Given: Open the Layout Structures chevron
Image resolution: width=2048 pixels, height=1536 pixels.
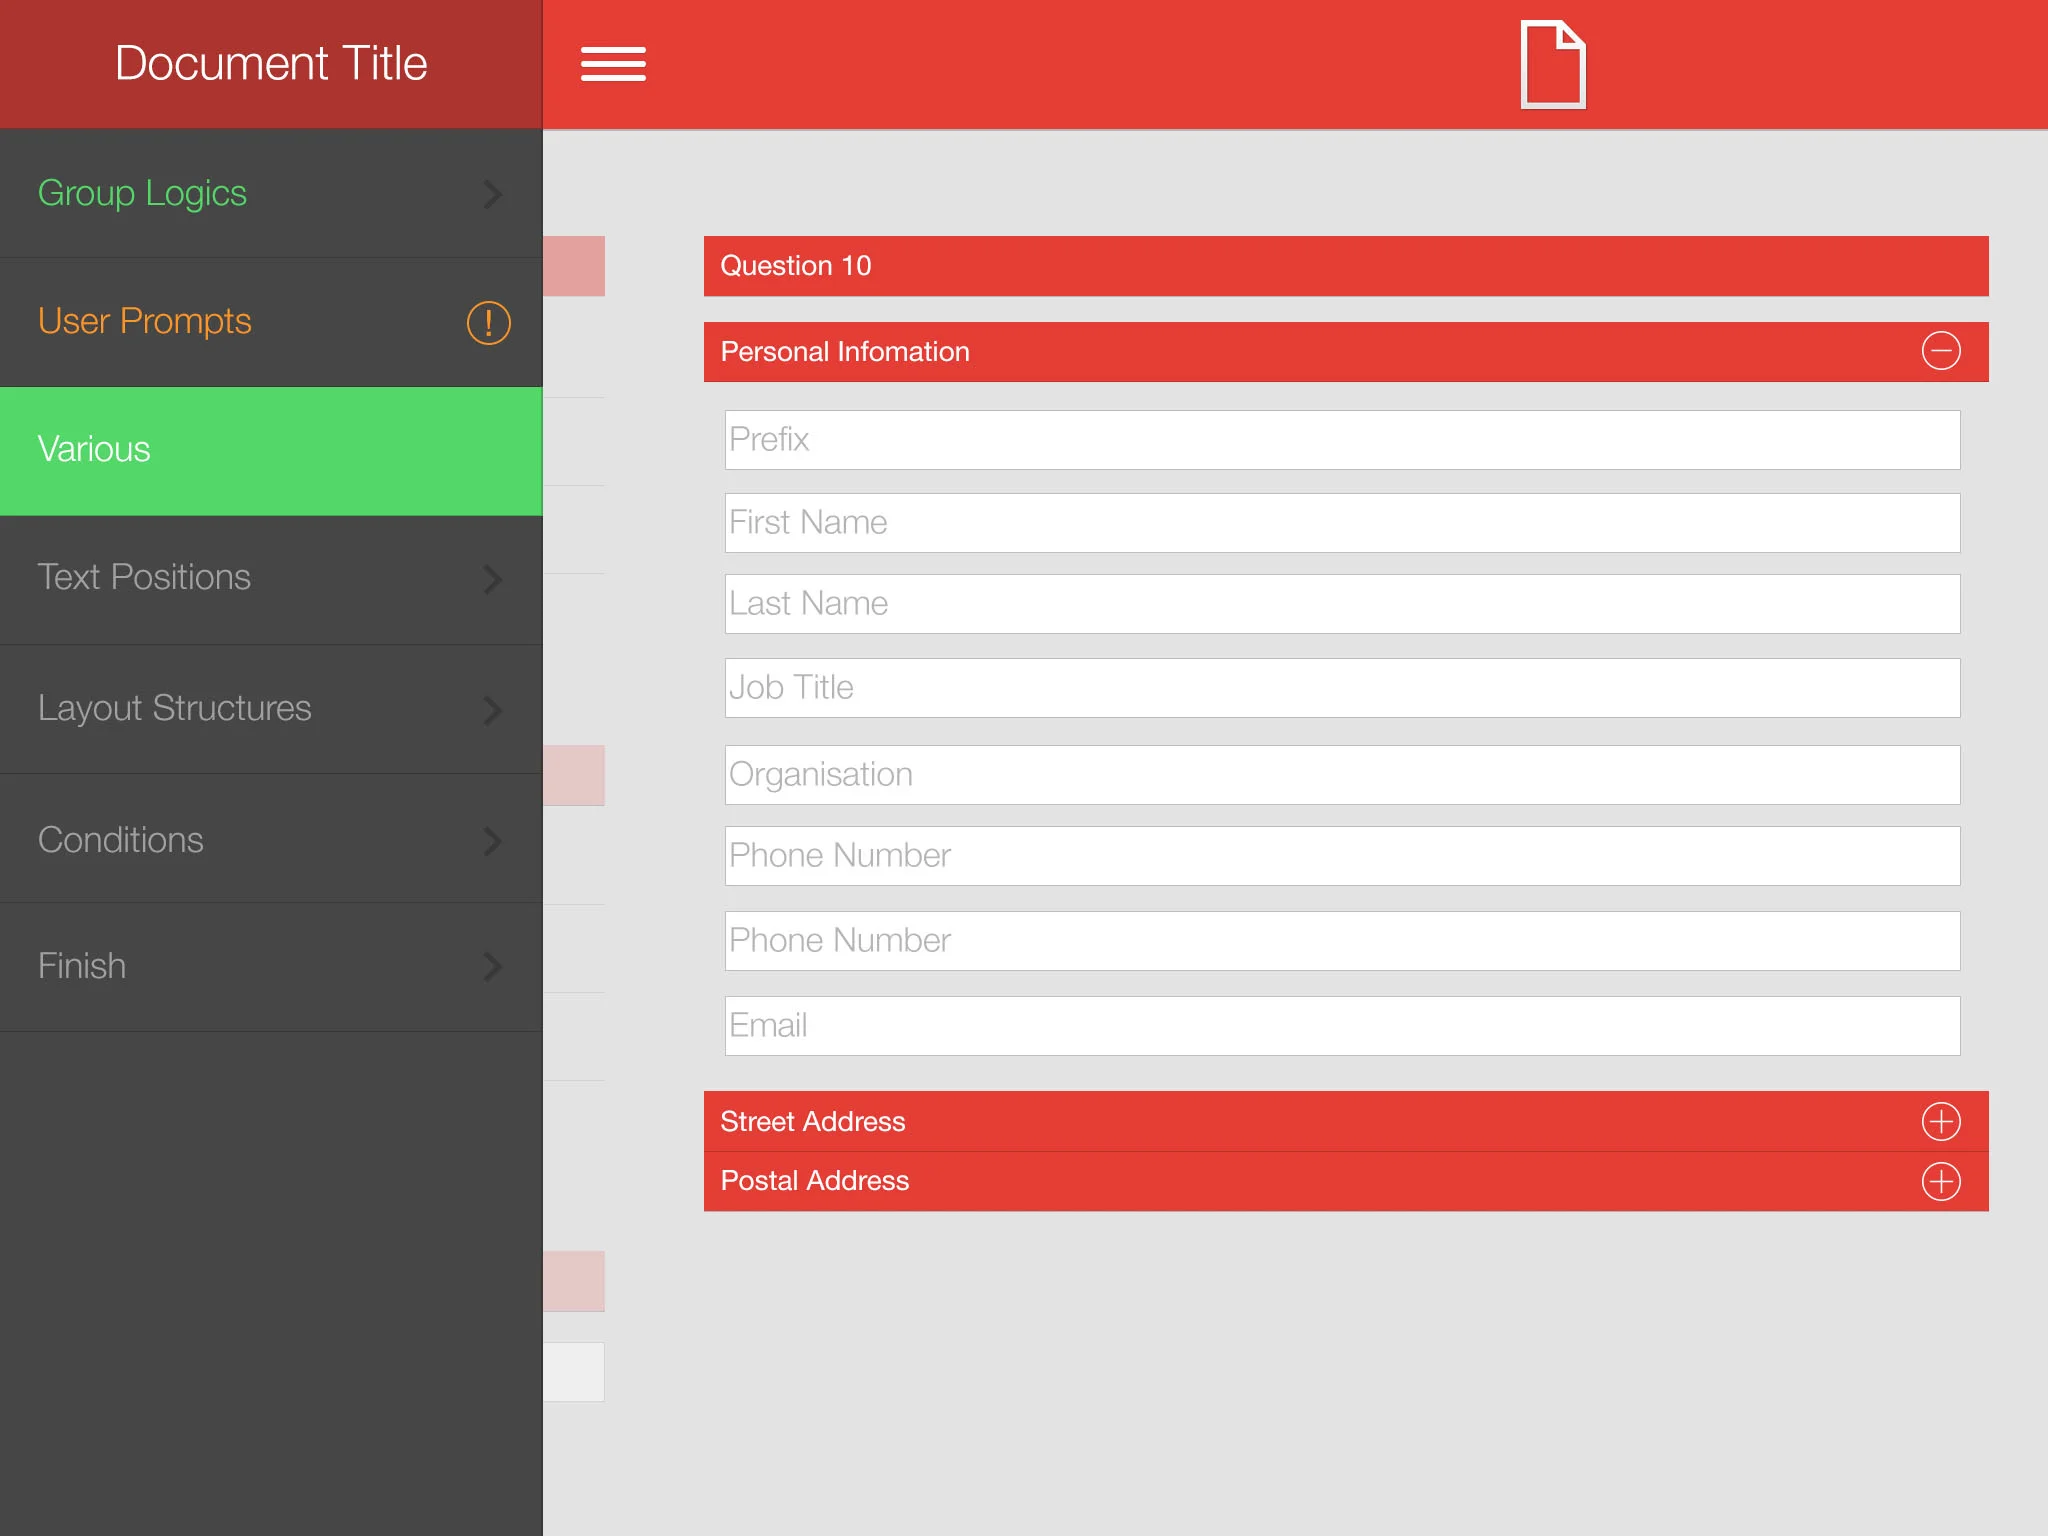Looking at the screenshot, I should (x=492, y=710).
